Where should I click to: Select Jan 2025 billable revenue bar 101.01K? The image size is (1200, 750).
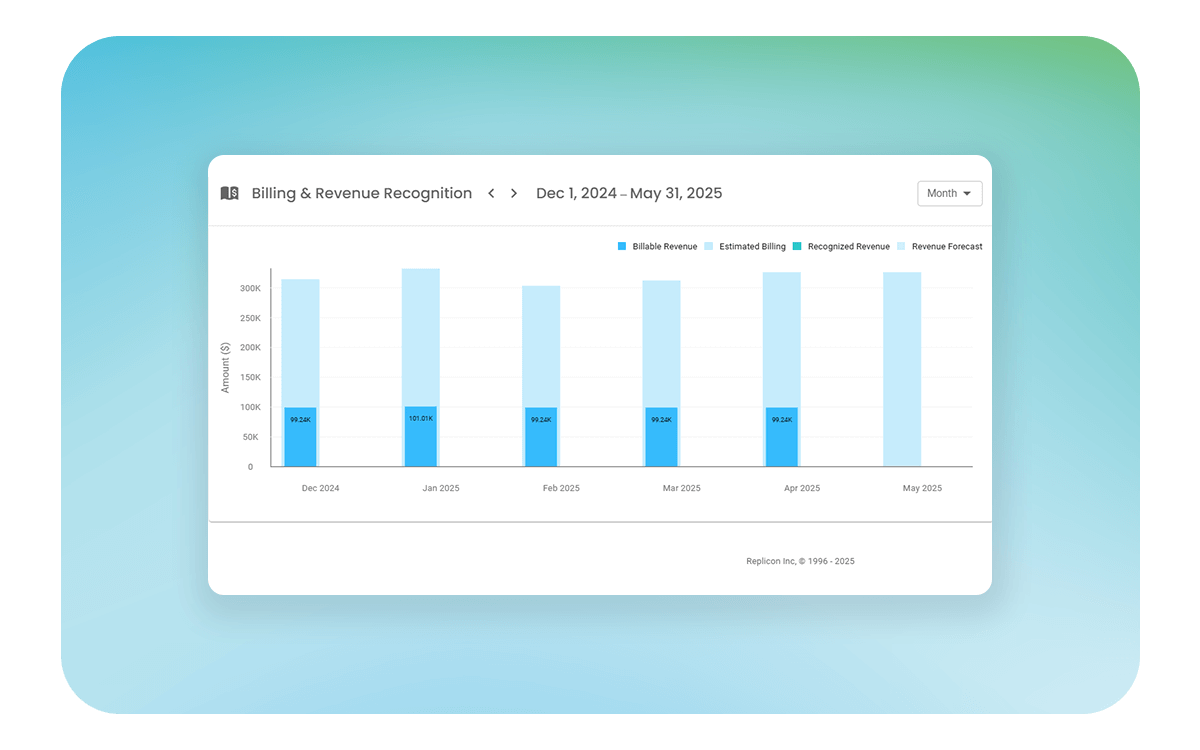pyautogui.click(x=420, y=436)
